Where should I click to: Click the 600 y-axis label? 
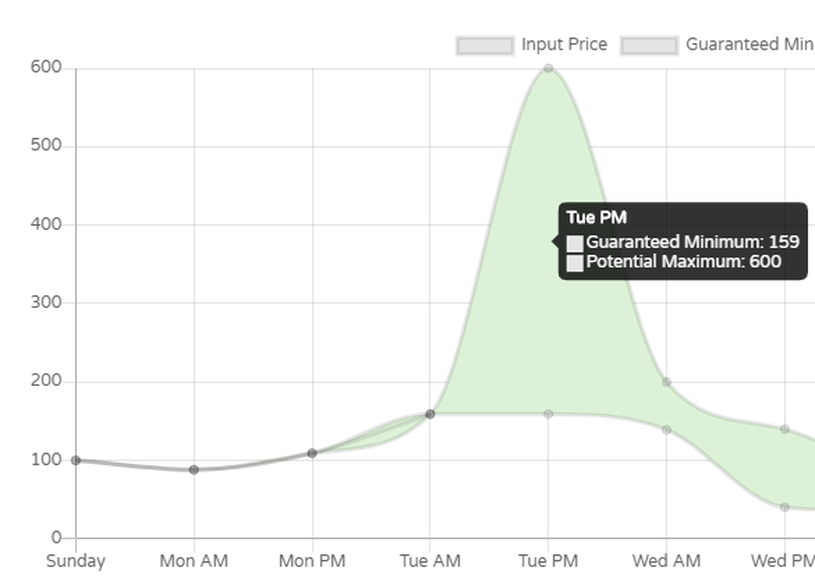(x=46, y=68)
